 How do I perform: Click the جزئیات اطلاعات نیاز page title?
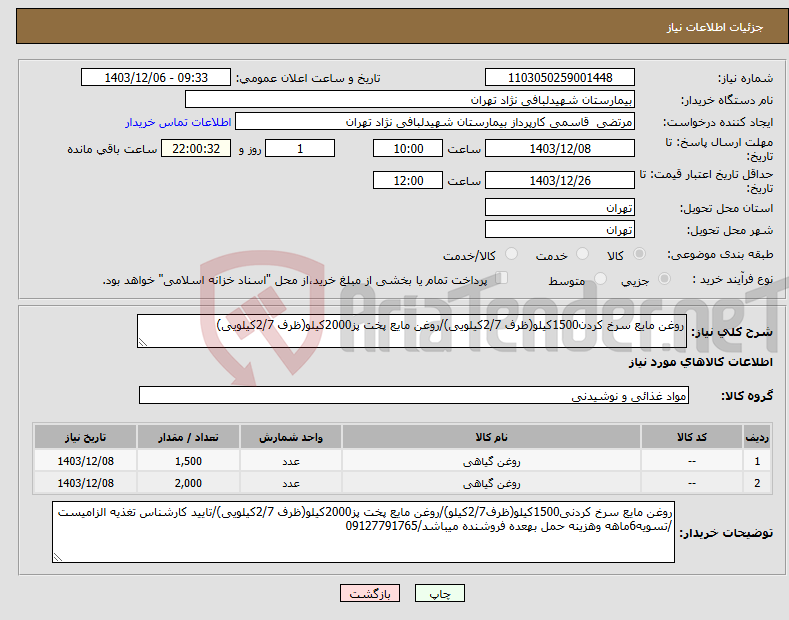click(715, 27)
